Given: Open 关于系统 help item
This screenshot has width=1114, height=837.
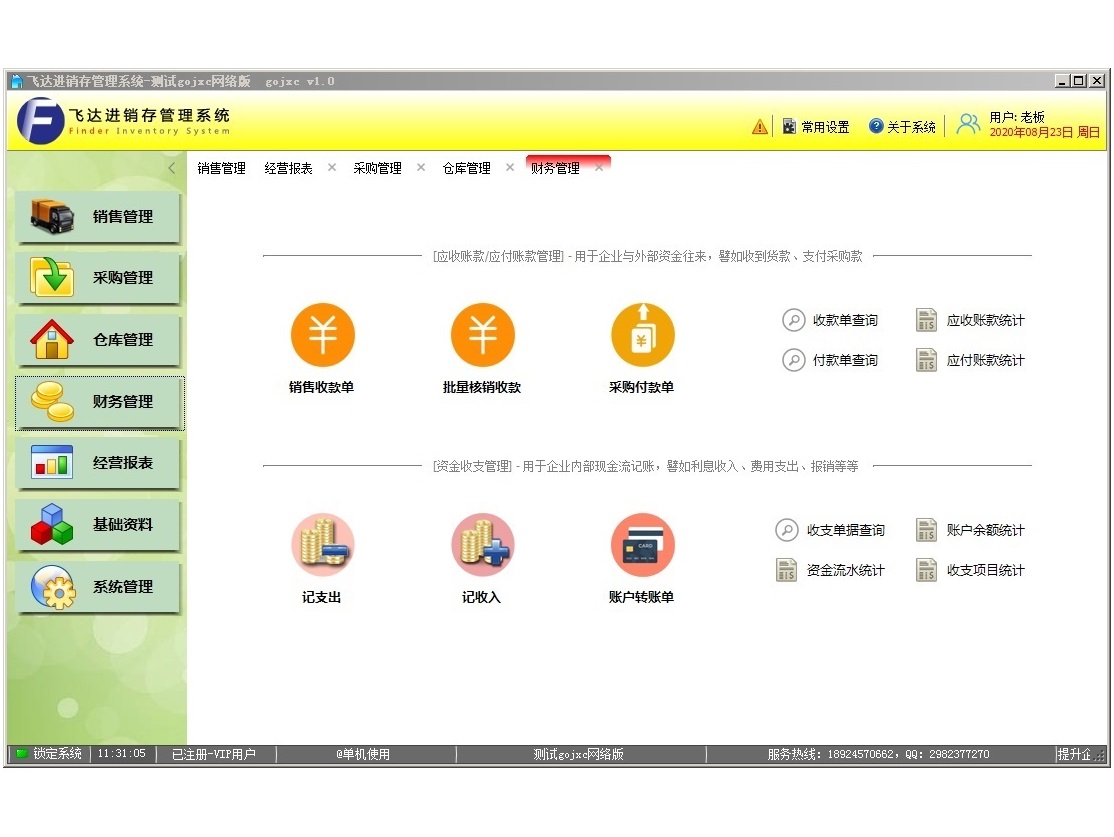Looking at the screenshot, I should click(902, 127).
